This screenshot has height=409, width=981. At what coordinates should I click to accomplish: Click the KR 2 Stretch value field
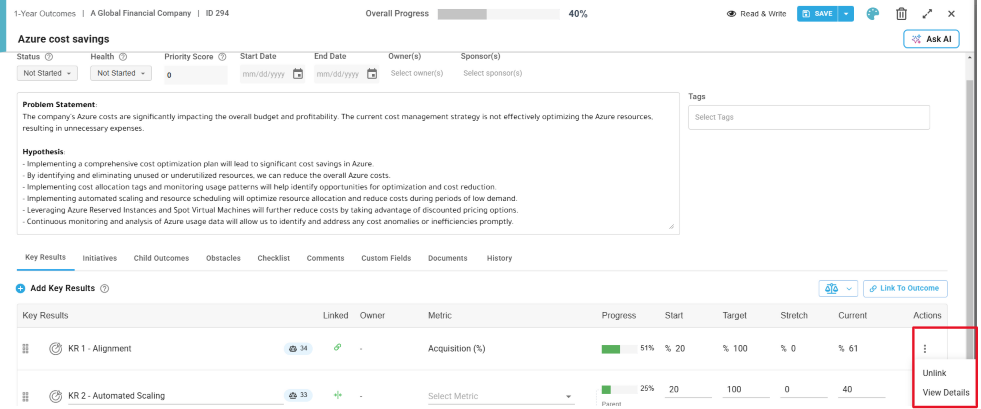pyautogui.click(x=803, y=390)
